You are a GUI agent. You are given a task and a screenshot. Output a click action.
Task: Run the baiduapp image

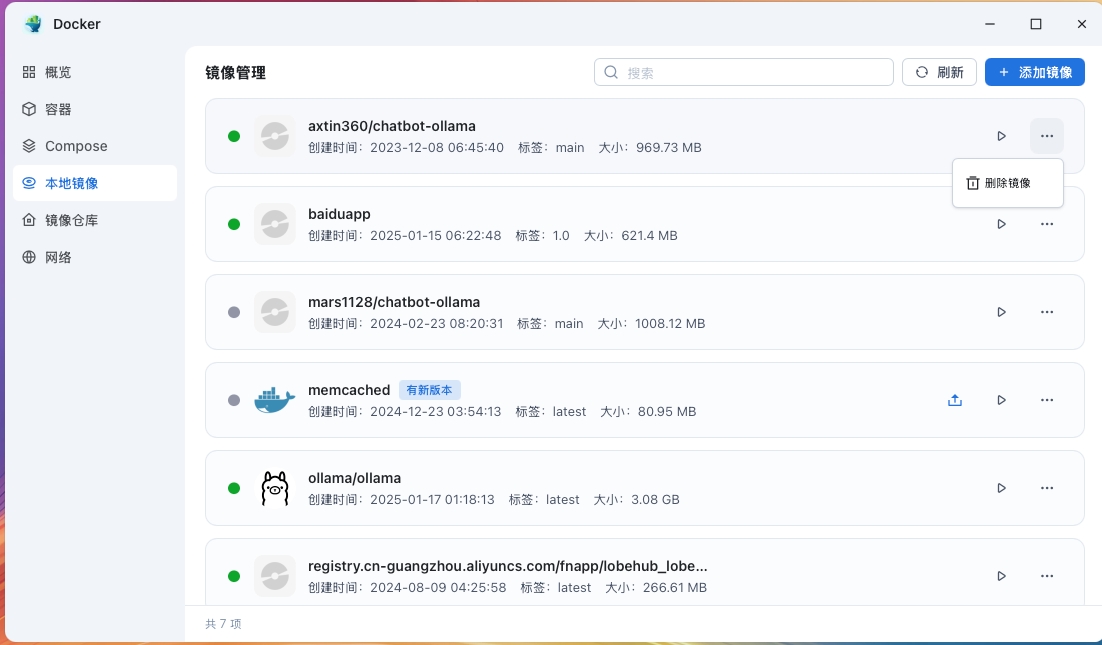1001,224
